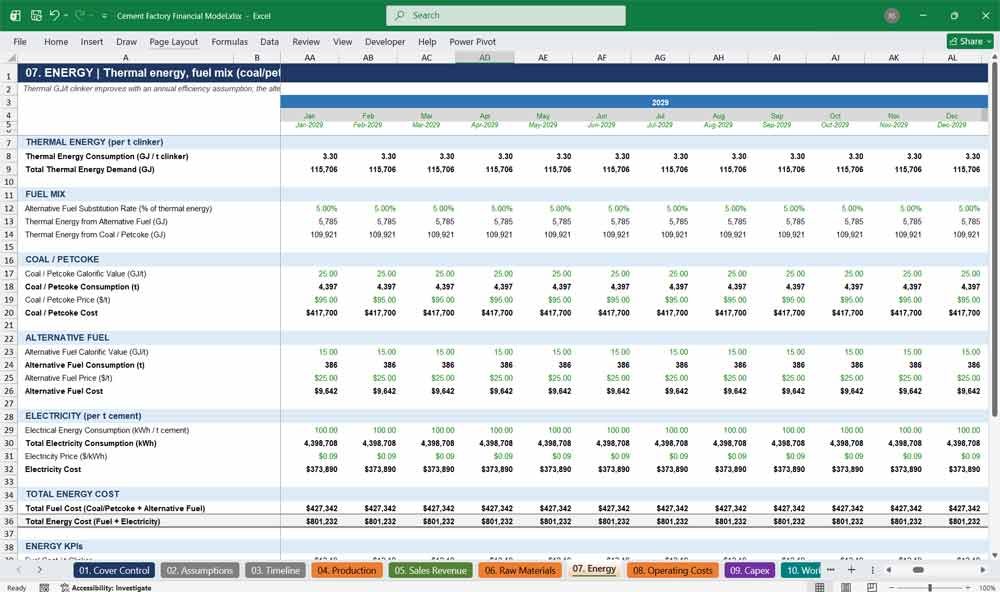Click the horizontal scrollbar right arrow
1000x592 pixels.
(983, 570)
